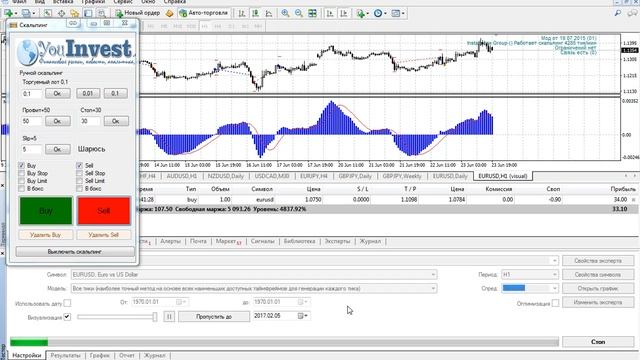This screenshot has width=640, height=360.
Task: Click the green testing progress bar
Action: 29,342
